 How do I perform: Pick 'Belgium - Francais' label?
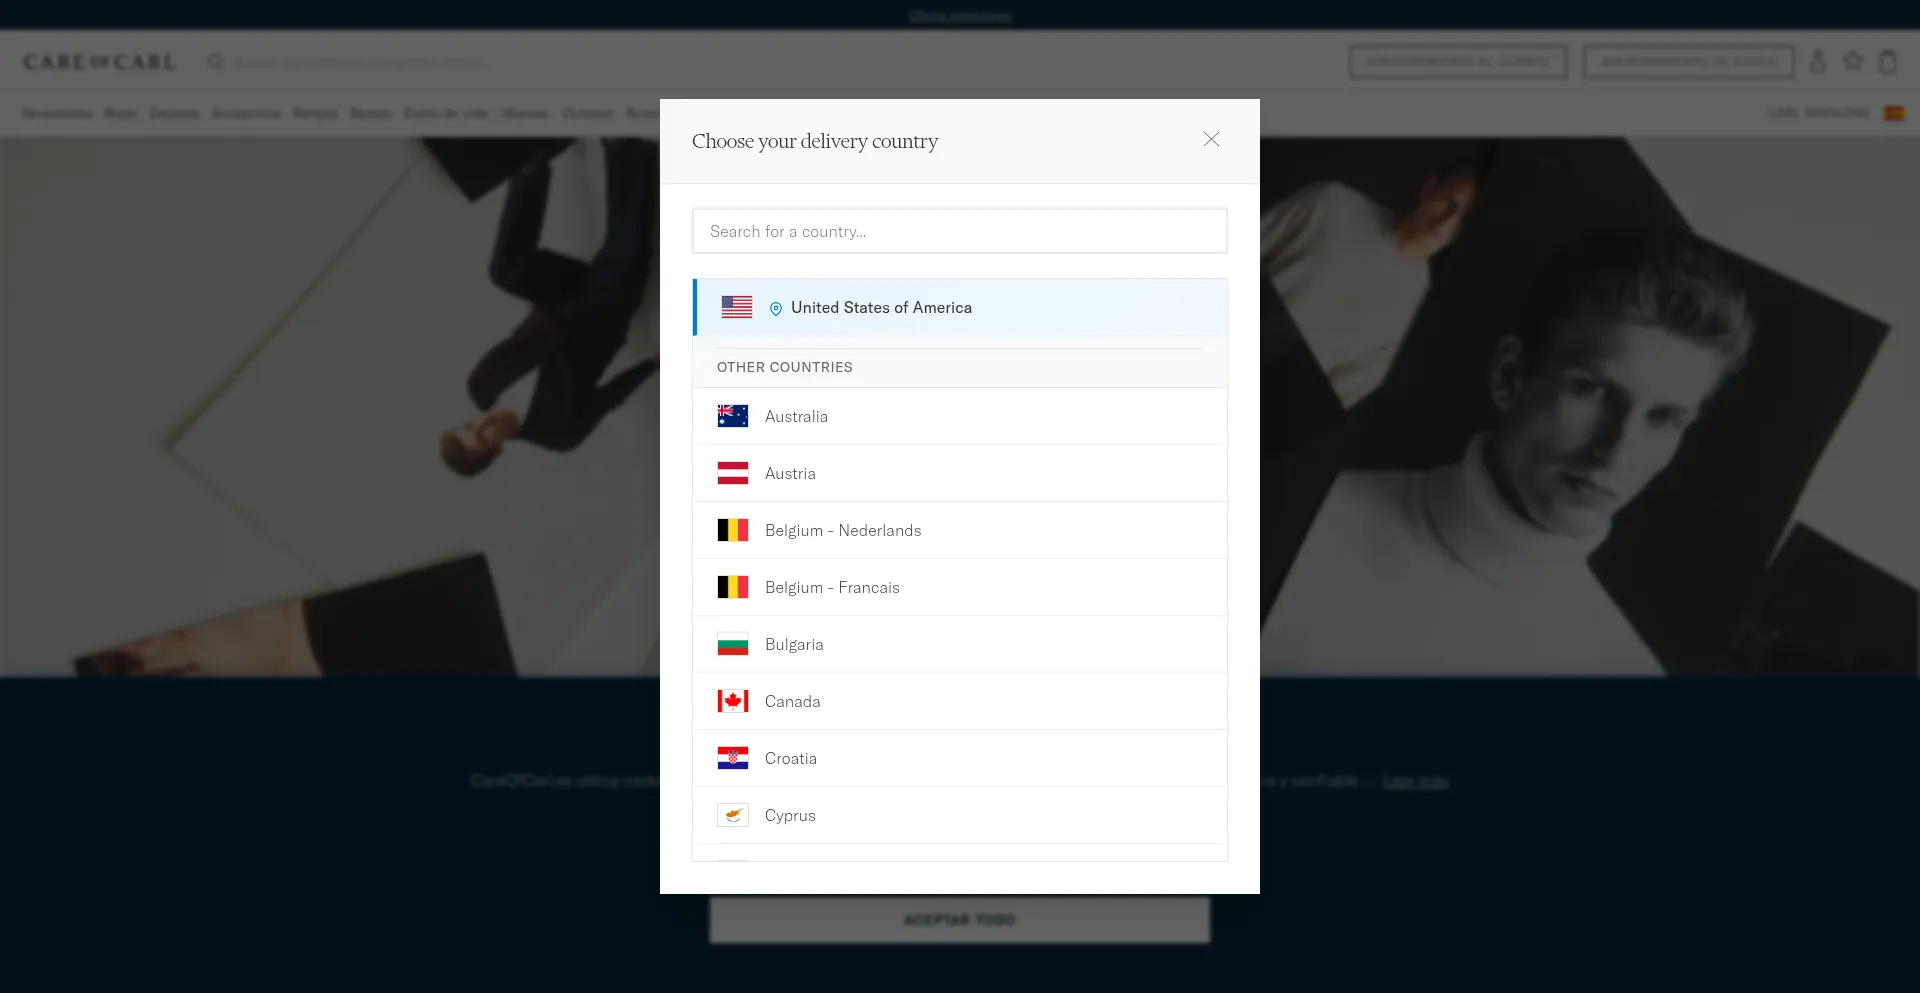[x=832, y=588]
